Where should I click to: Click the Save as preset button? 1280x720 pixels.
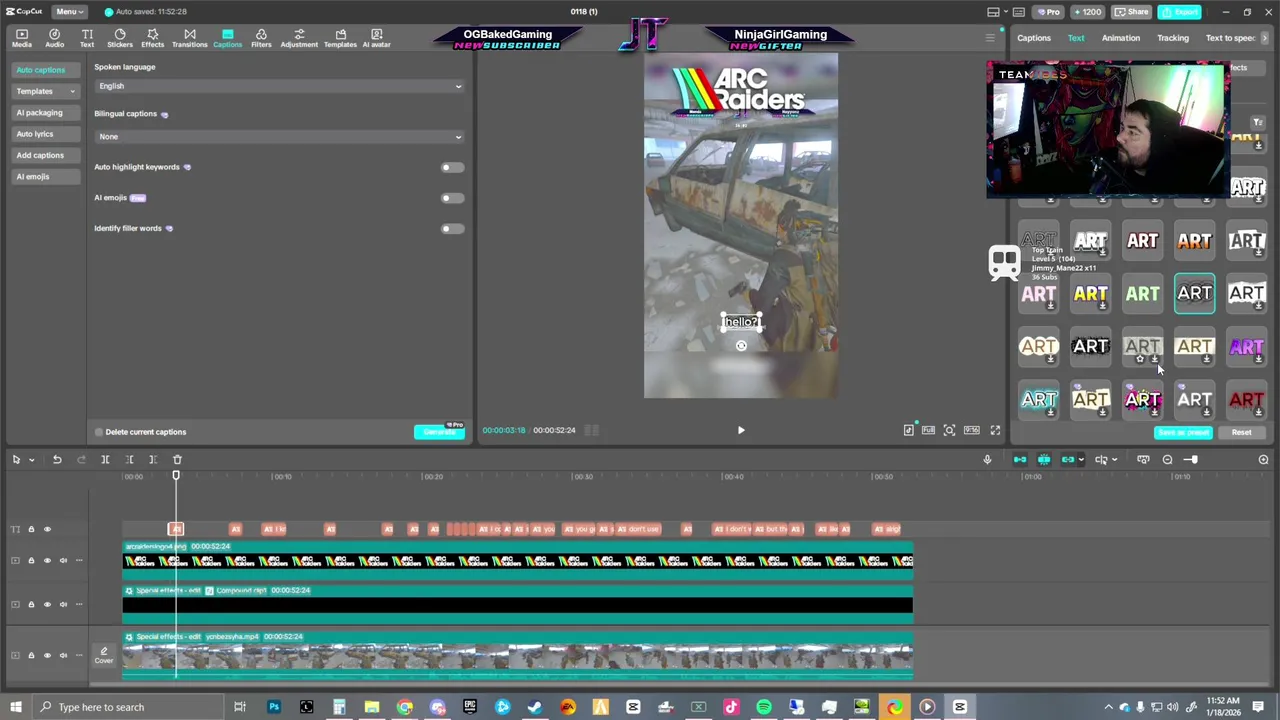click(x=1184, y=433)
